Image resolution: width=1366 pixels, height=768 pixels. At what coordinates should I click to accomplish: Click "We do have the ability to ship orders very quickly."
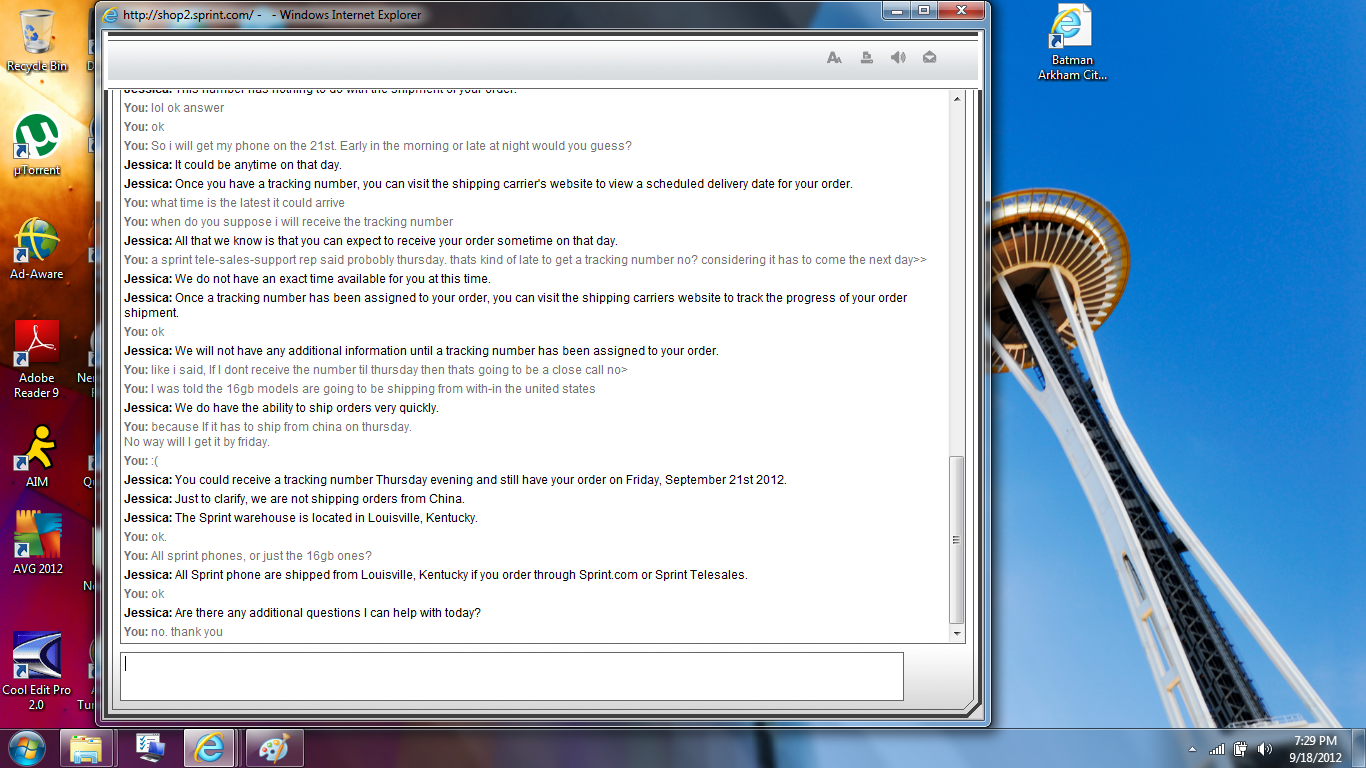307,408
